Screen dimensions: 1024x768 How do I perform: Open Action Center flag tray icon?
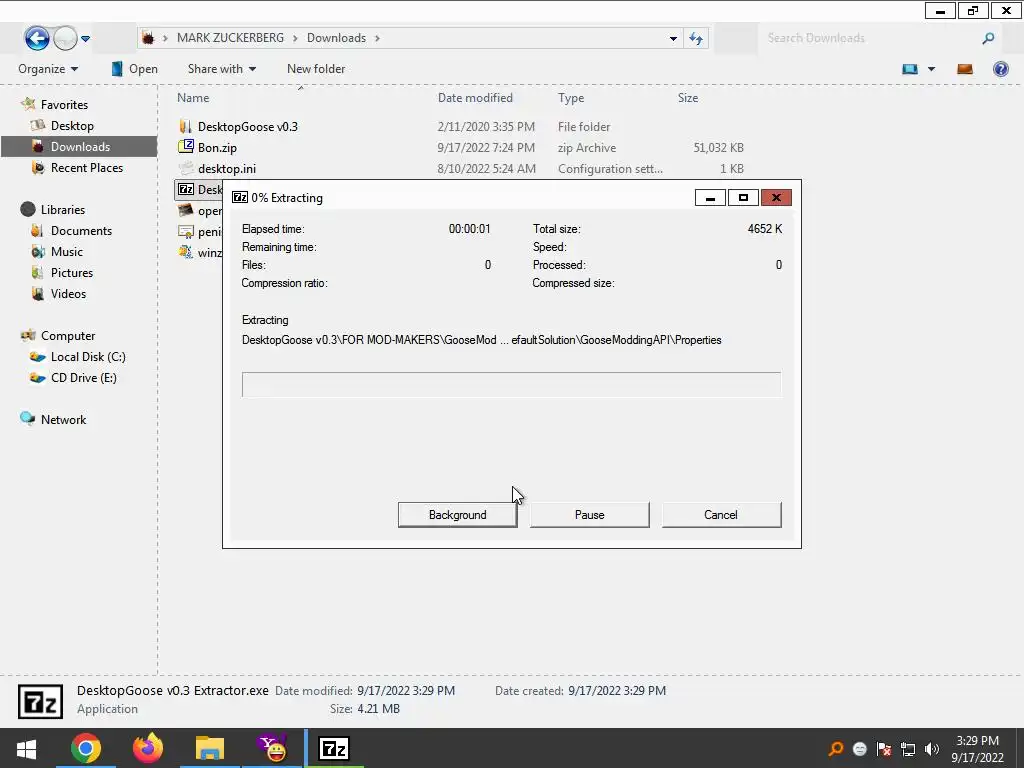point(884,749)
